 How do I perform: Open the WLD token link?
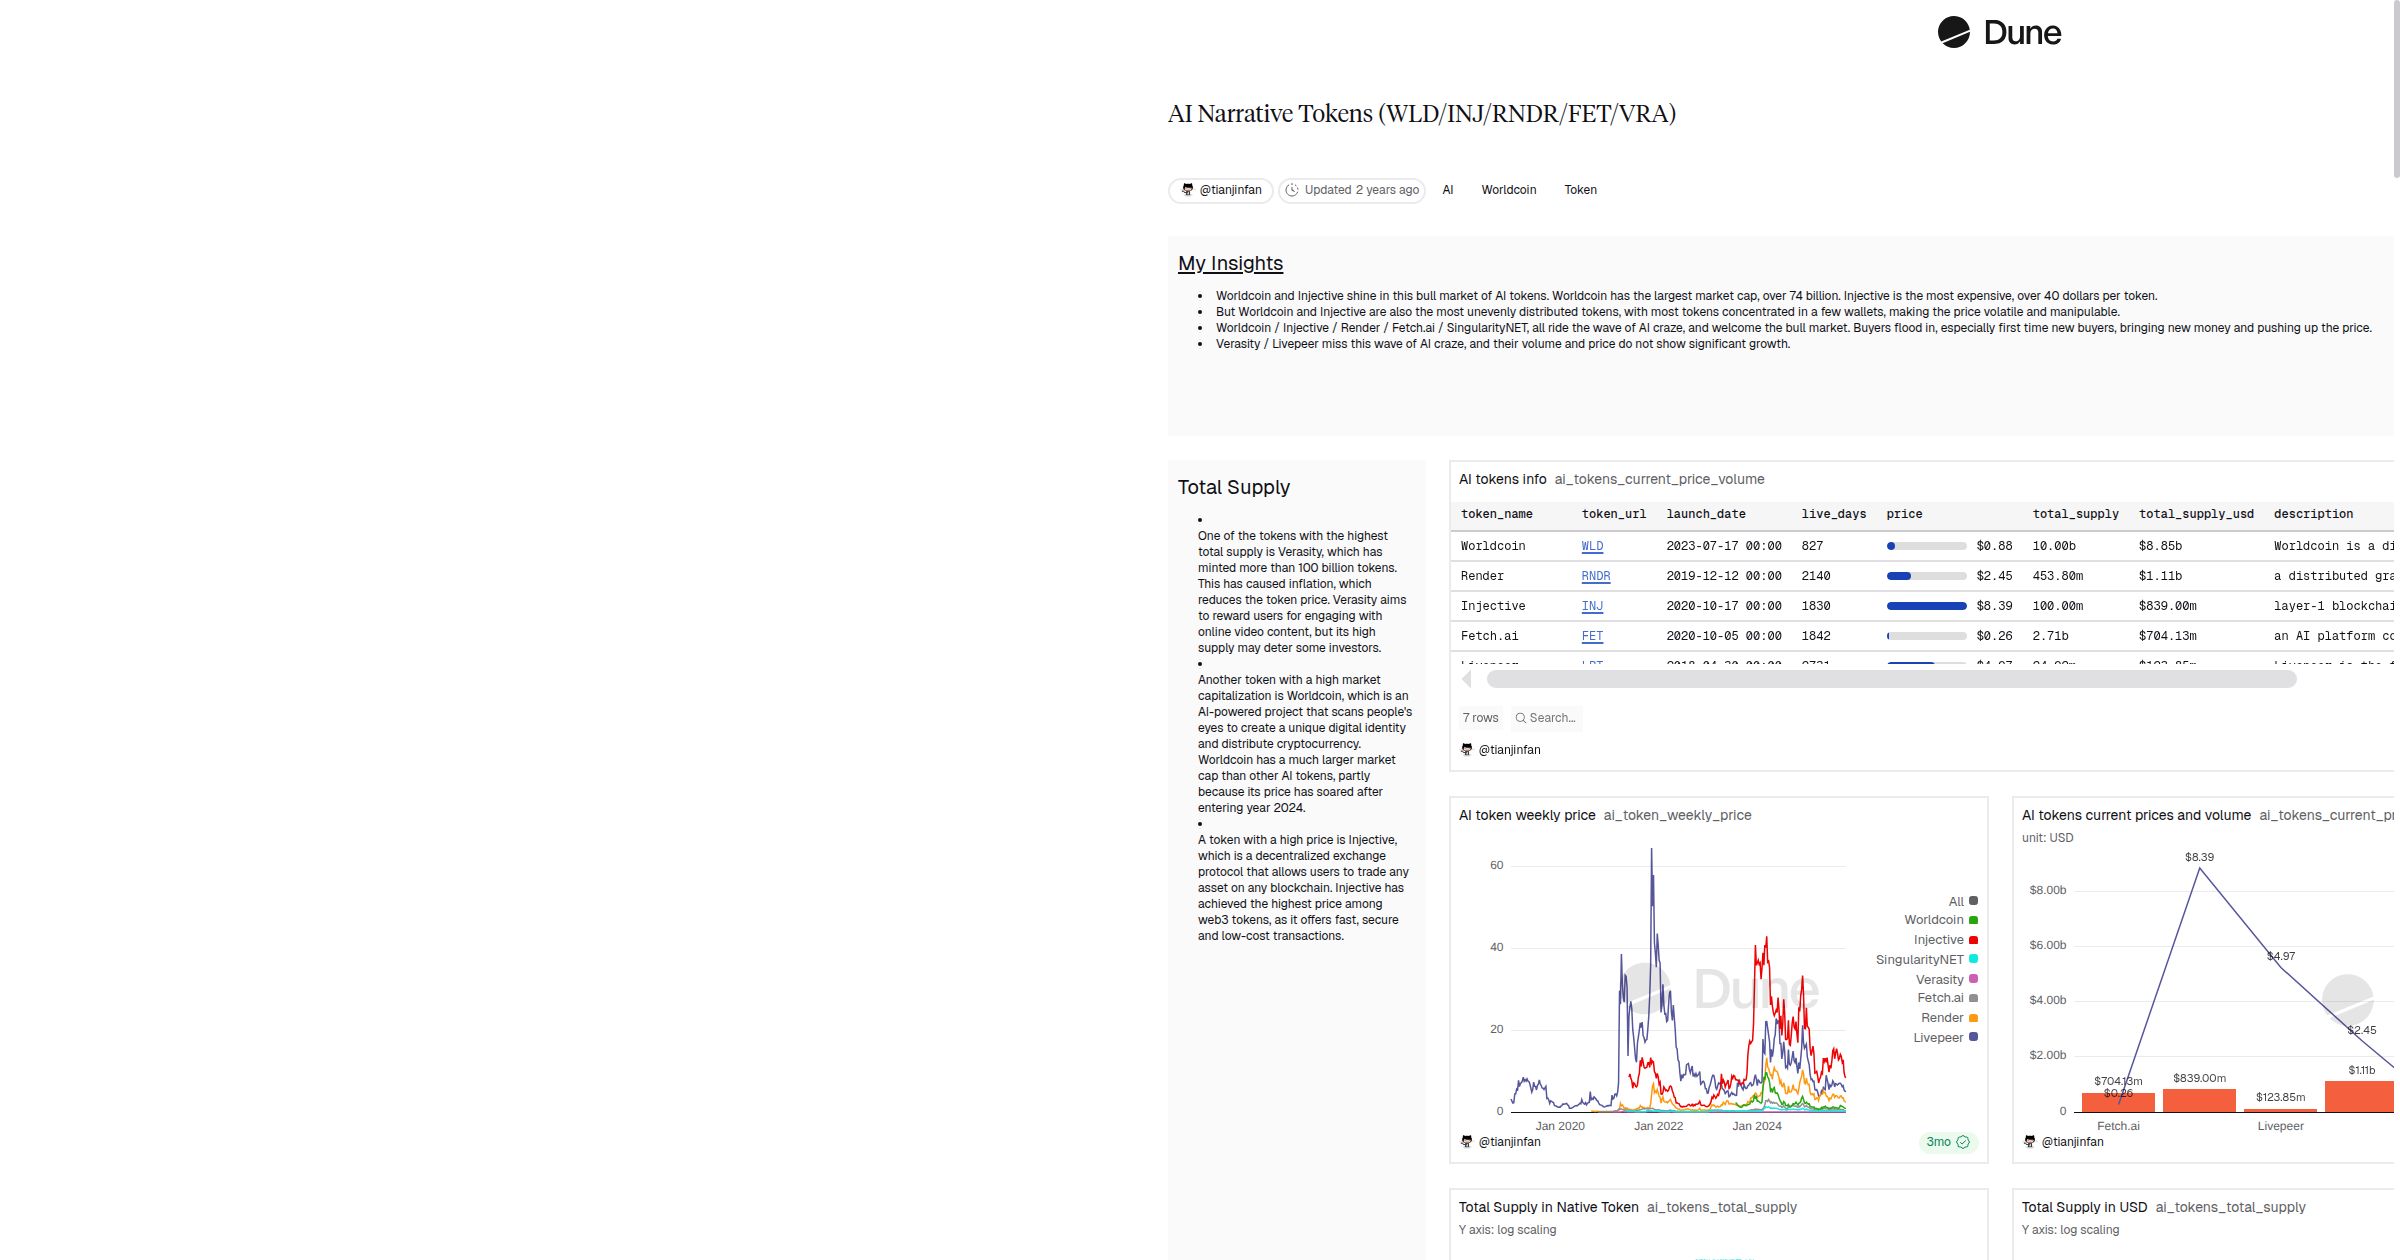(1592, 546)
